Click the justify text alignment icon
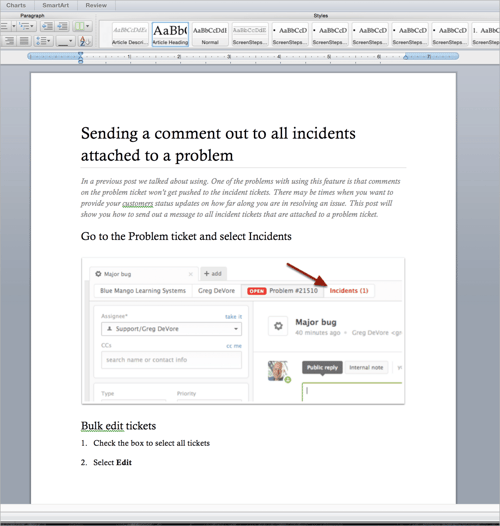 tap(24, 42)
